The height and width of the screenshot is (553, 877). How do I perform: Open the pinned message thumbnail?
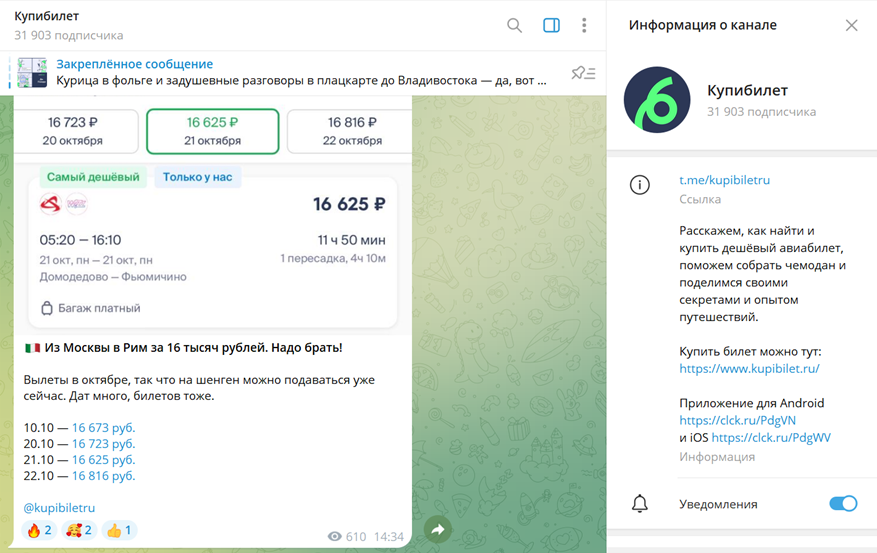click(x=32, y=72)
